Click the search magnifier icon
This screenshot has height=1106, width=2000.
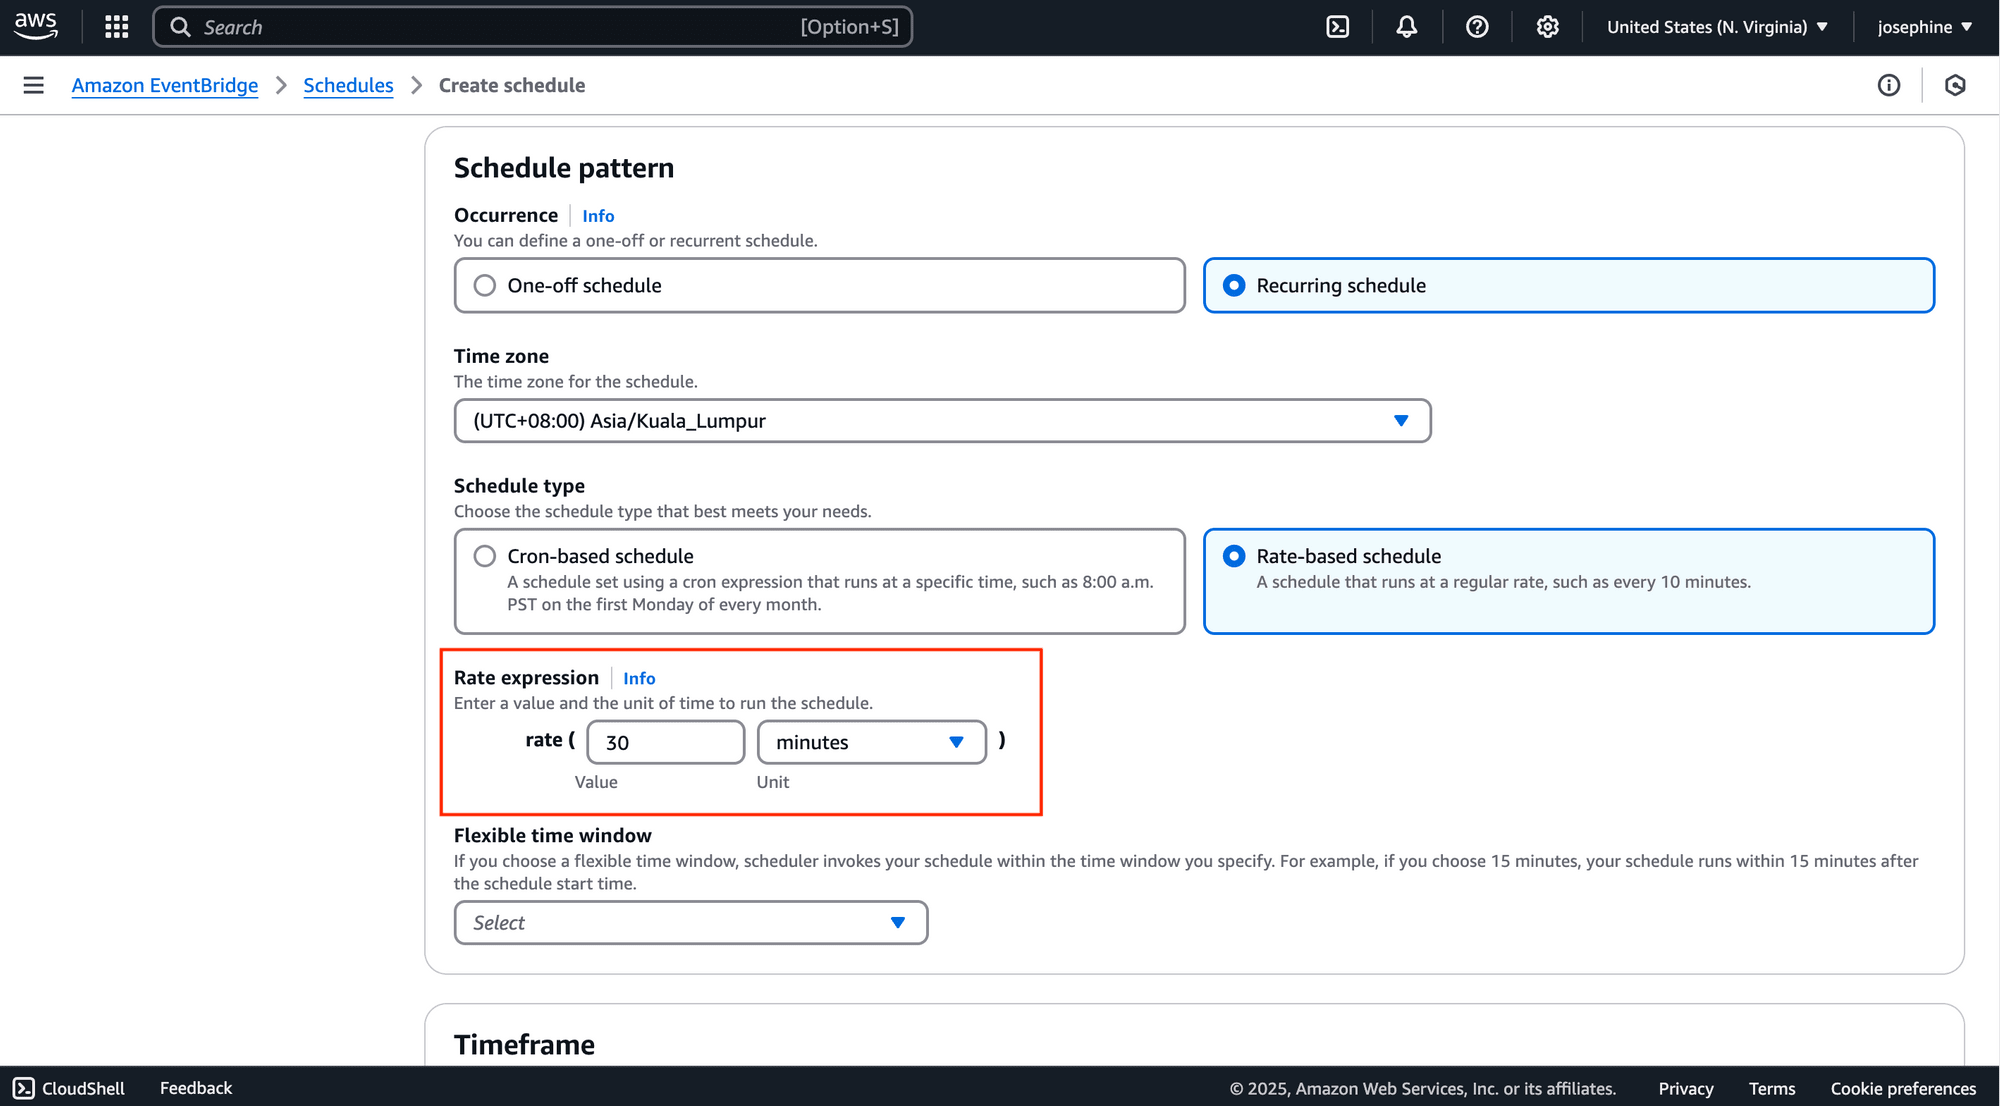tap(180, 27)
